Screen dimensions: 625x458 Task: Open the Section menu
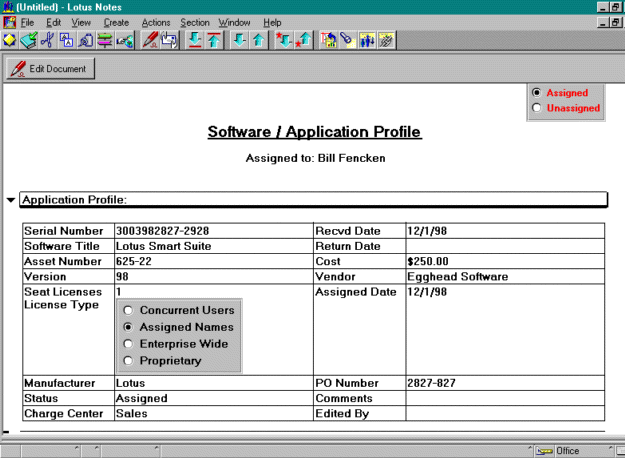pos(195,23)
